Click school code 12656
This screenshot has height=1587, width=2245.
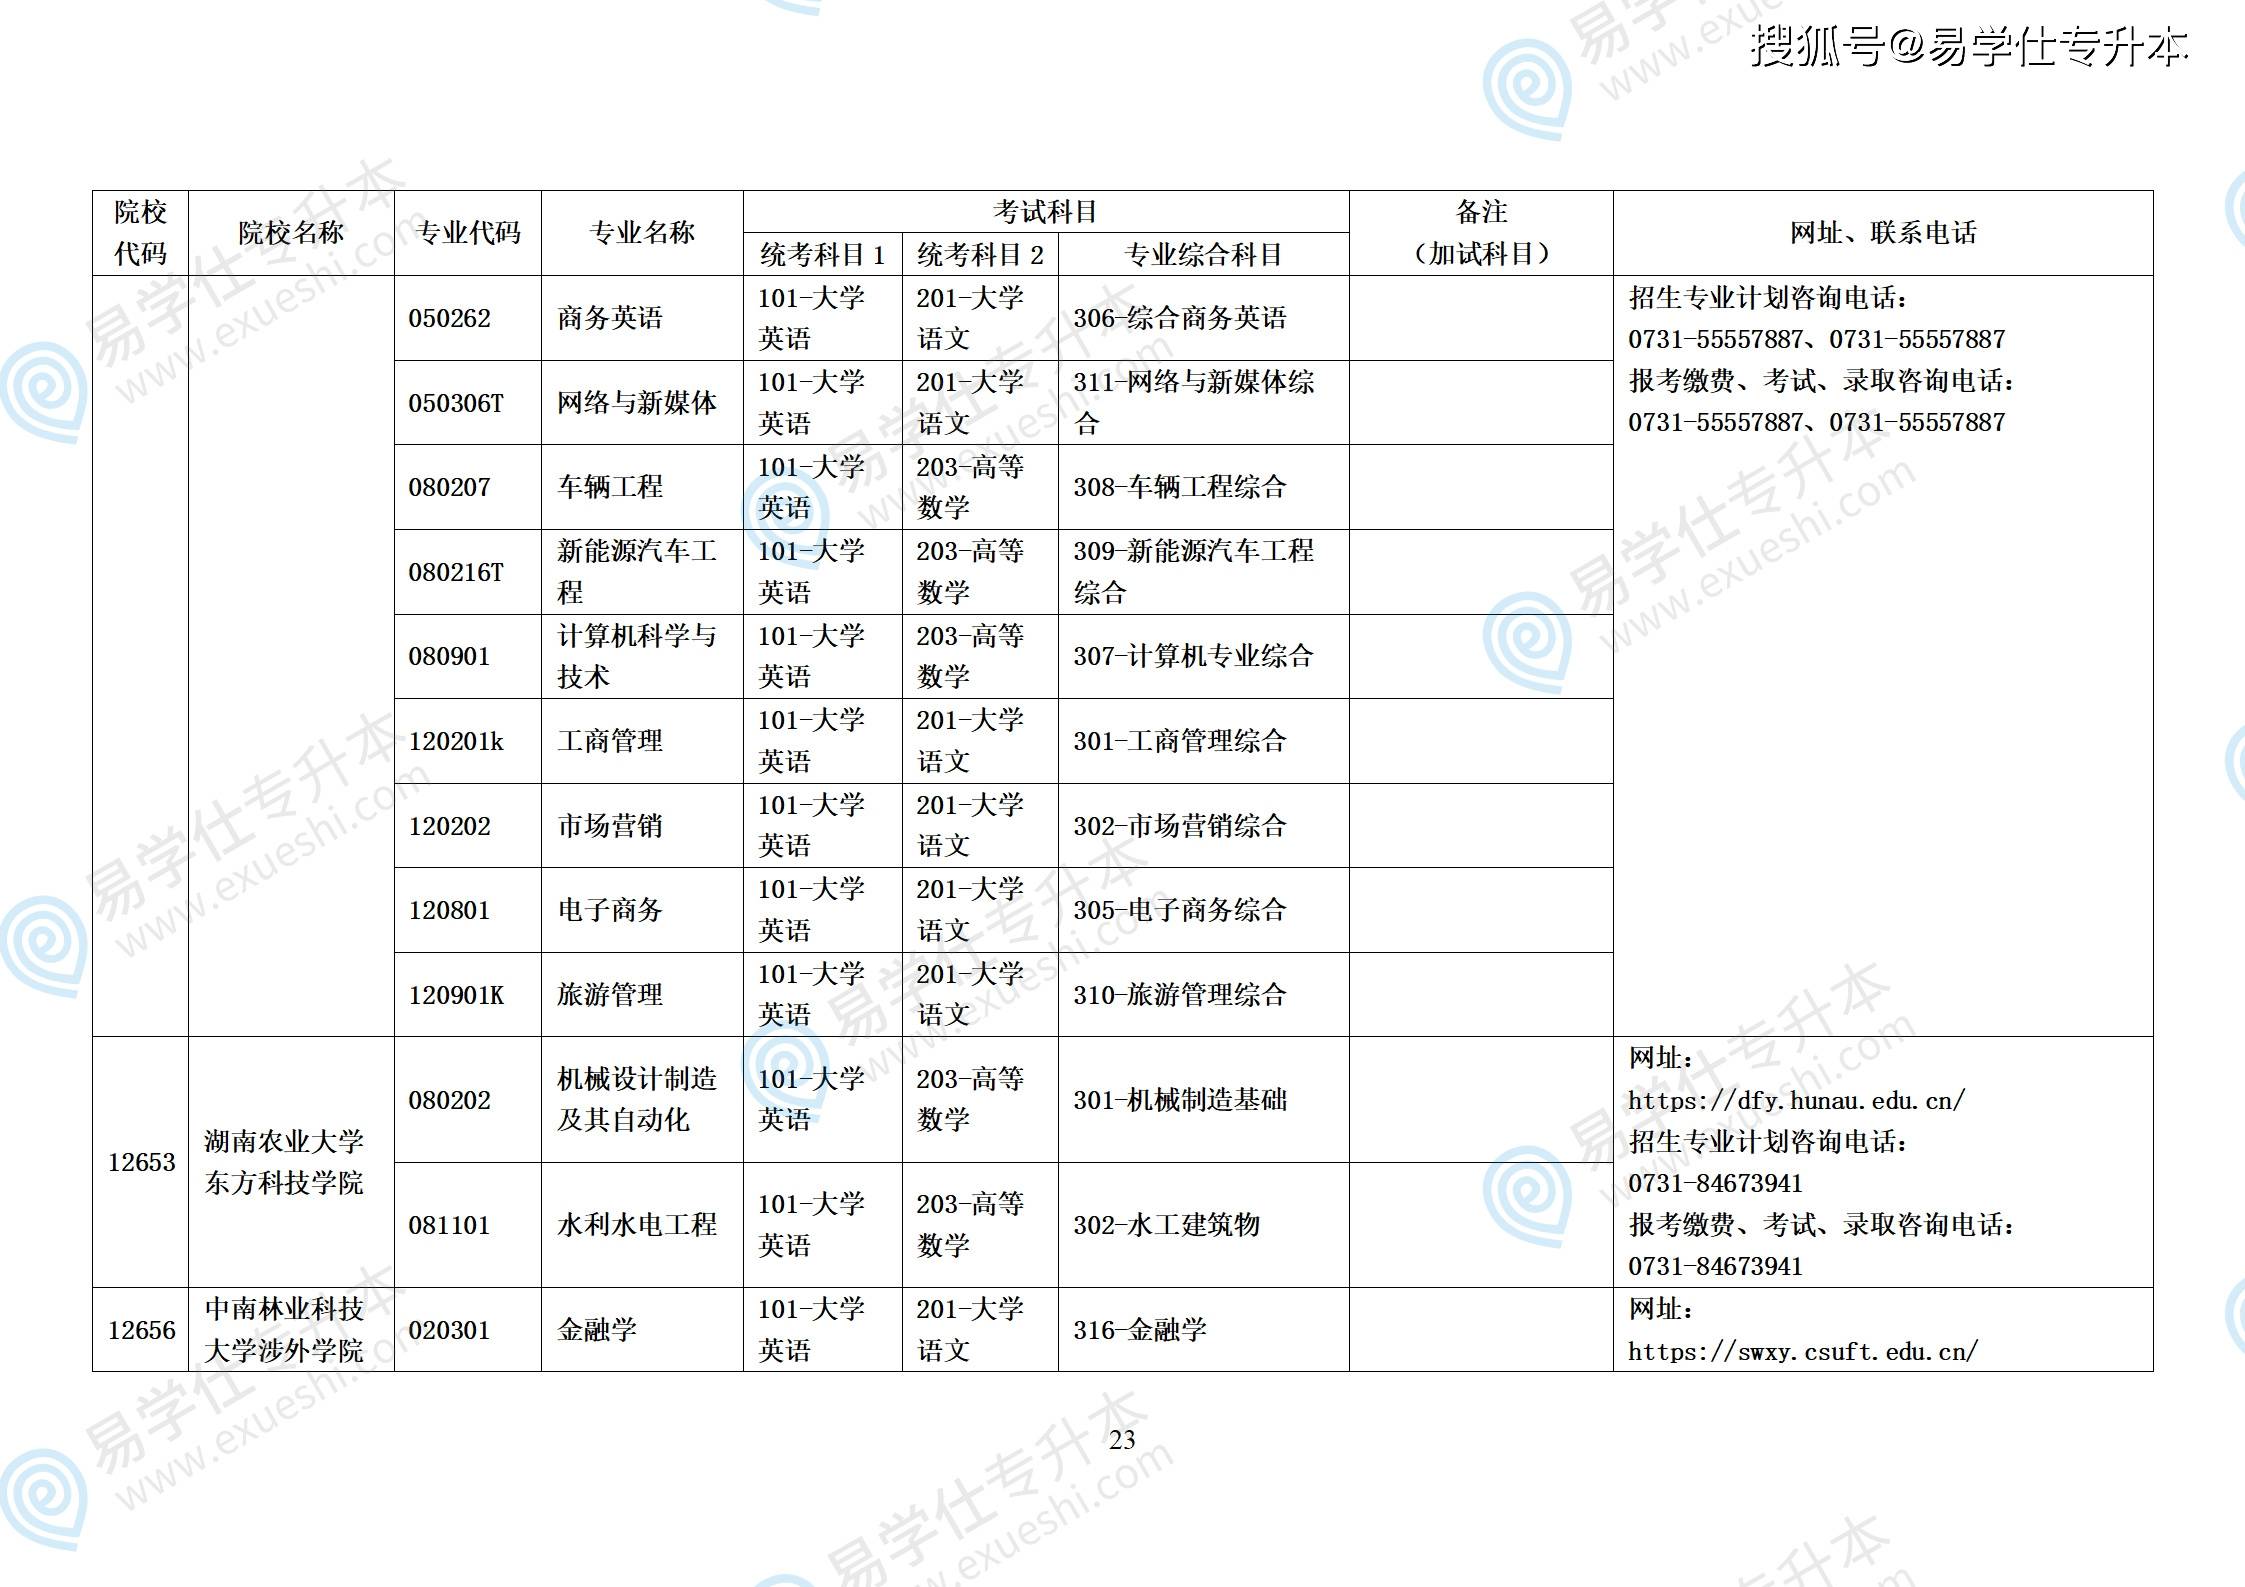coord(141,1330)
